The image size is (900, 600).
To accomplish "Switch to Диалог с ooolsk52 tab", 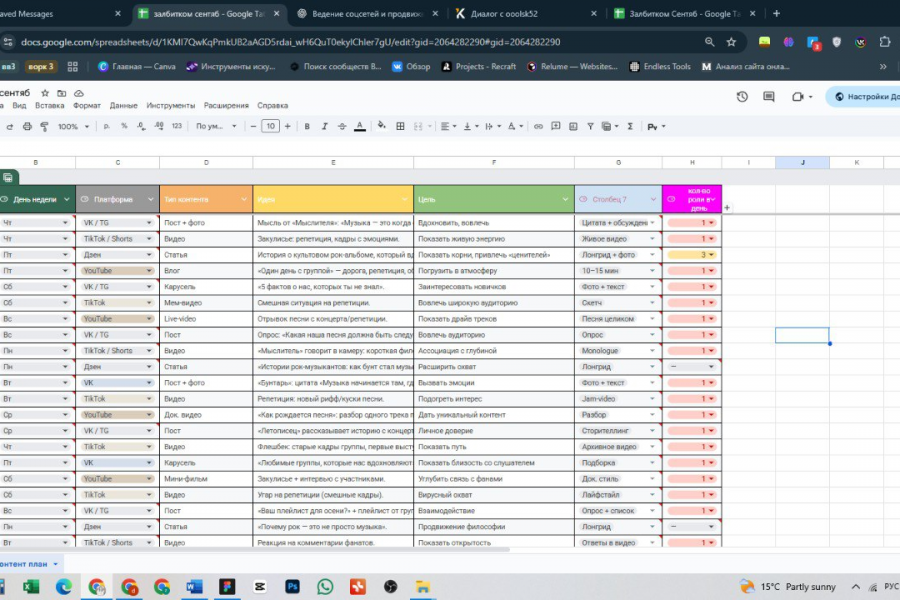I will click(x=525, y=14).
